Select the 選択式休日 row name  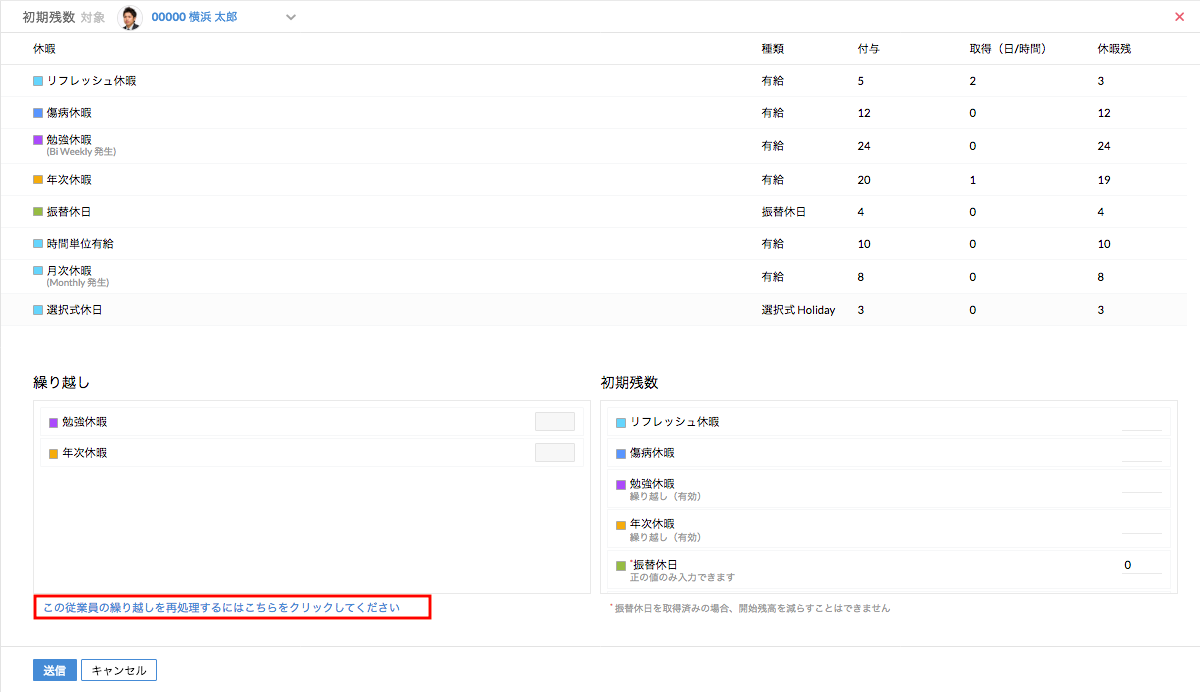pyautogui.click(x=75, y=310)
